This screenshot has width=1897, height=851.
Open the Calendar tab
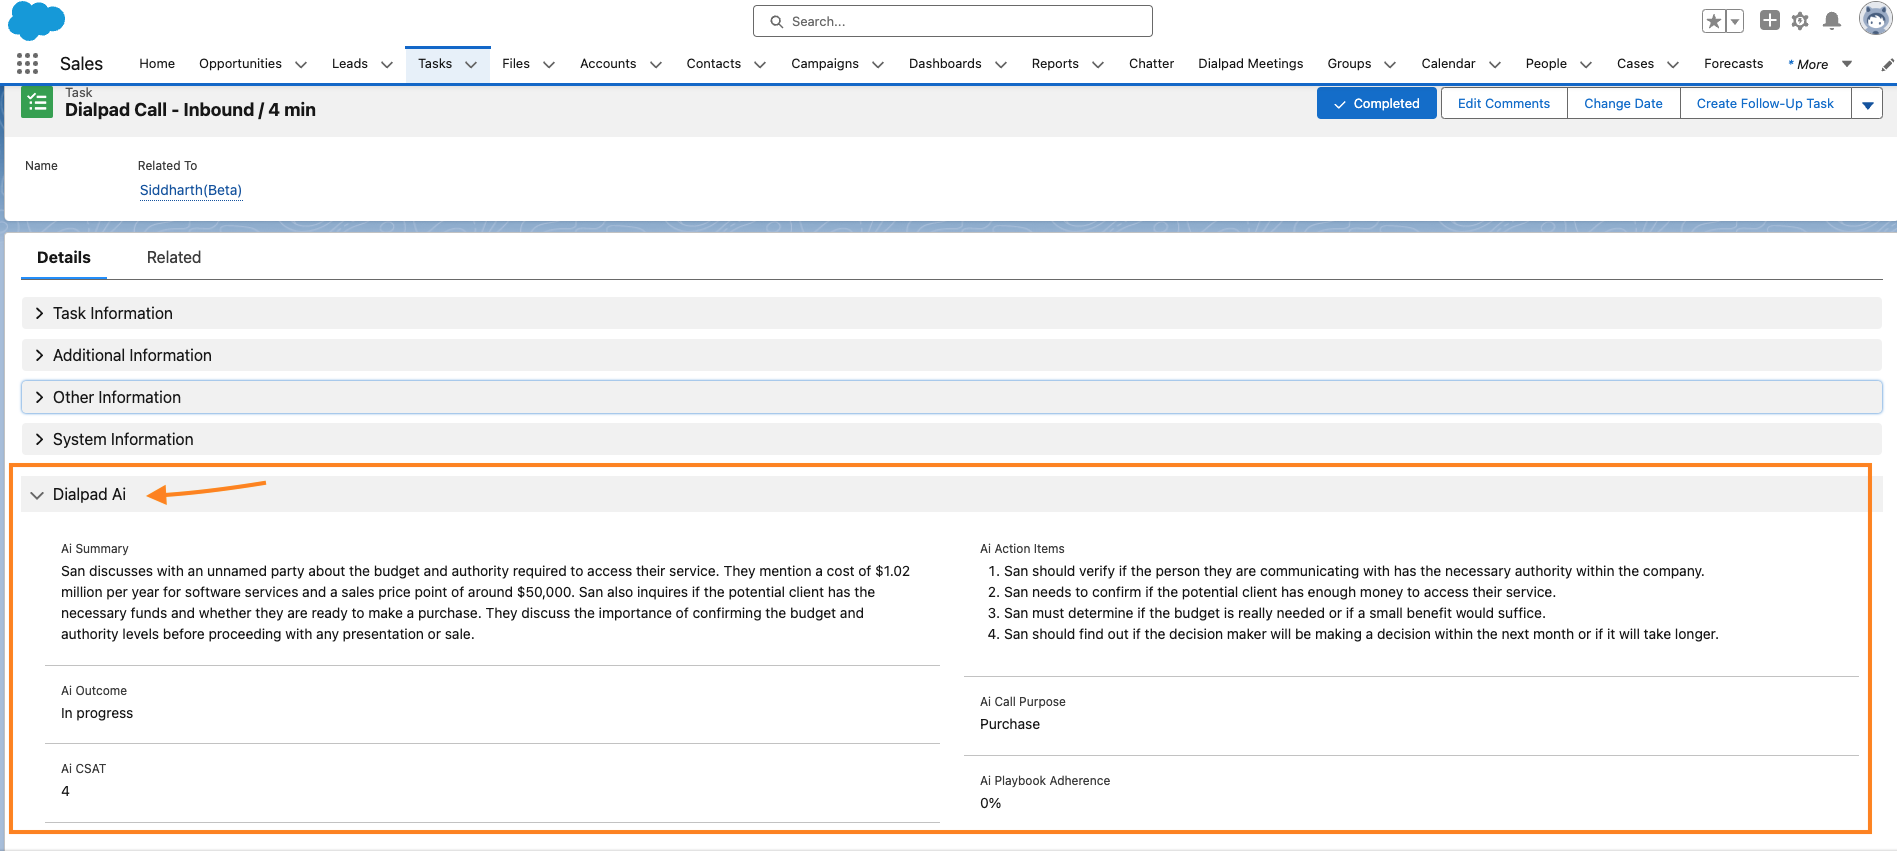tap(1448, 64)
